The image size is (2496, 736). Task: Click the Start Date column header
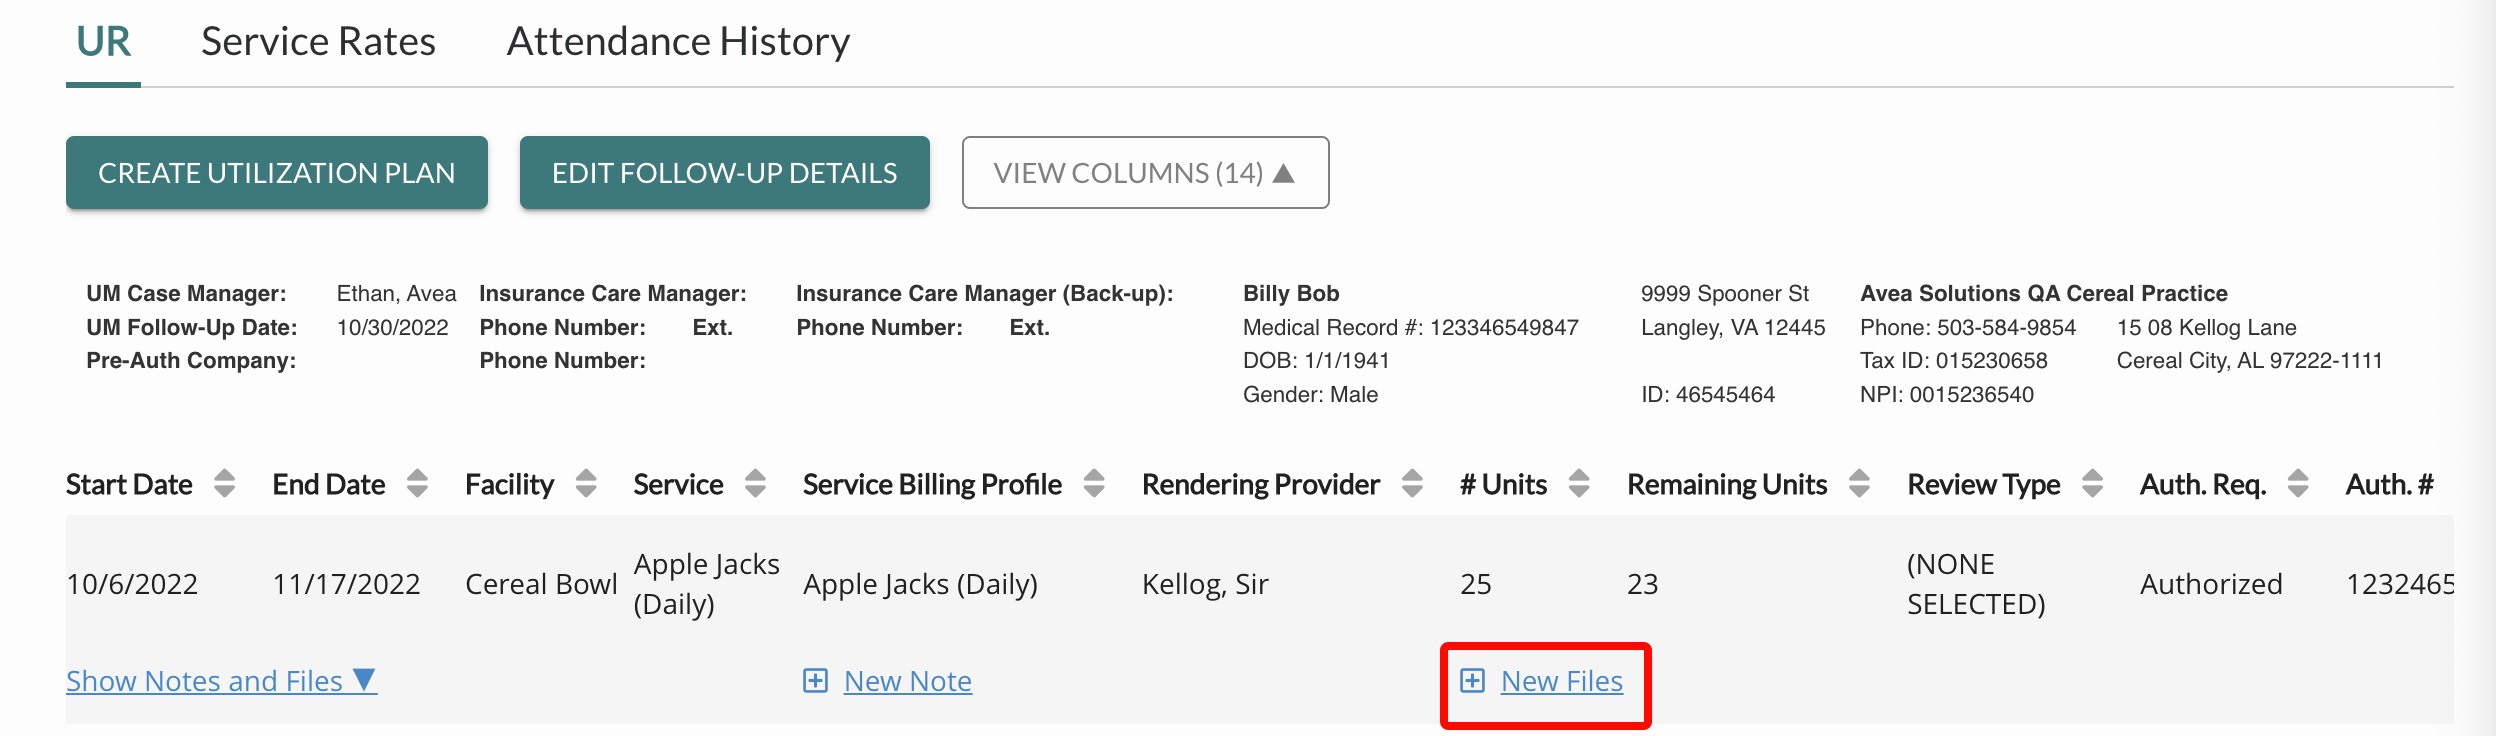pyautogui.click(x=129, y=485)
